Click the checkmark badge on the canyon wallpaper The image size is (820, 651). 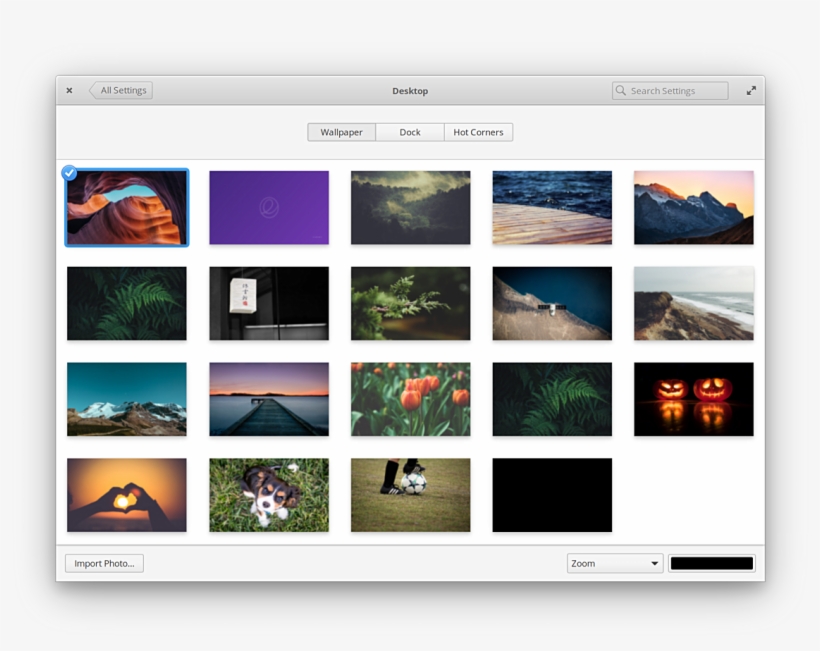point(69,173)
